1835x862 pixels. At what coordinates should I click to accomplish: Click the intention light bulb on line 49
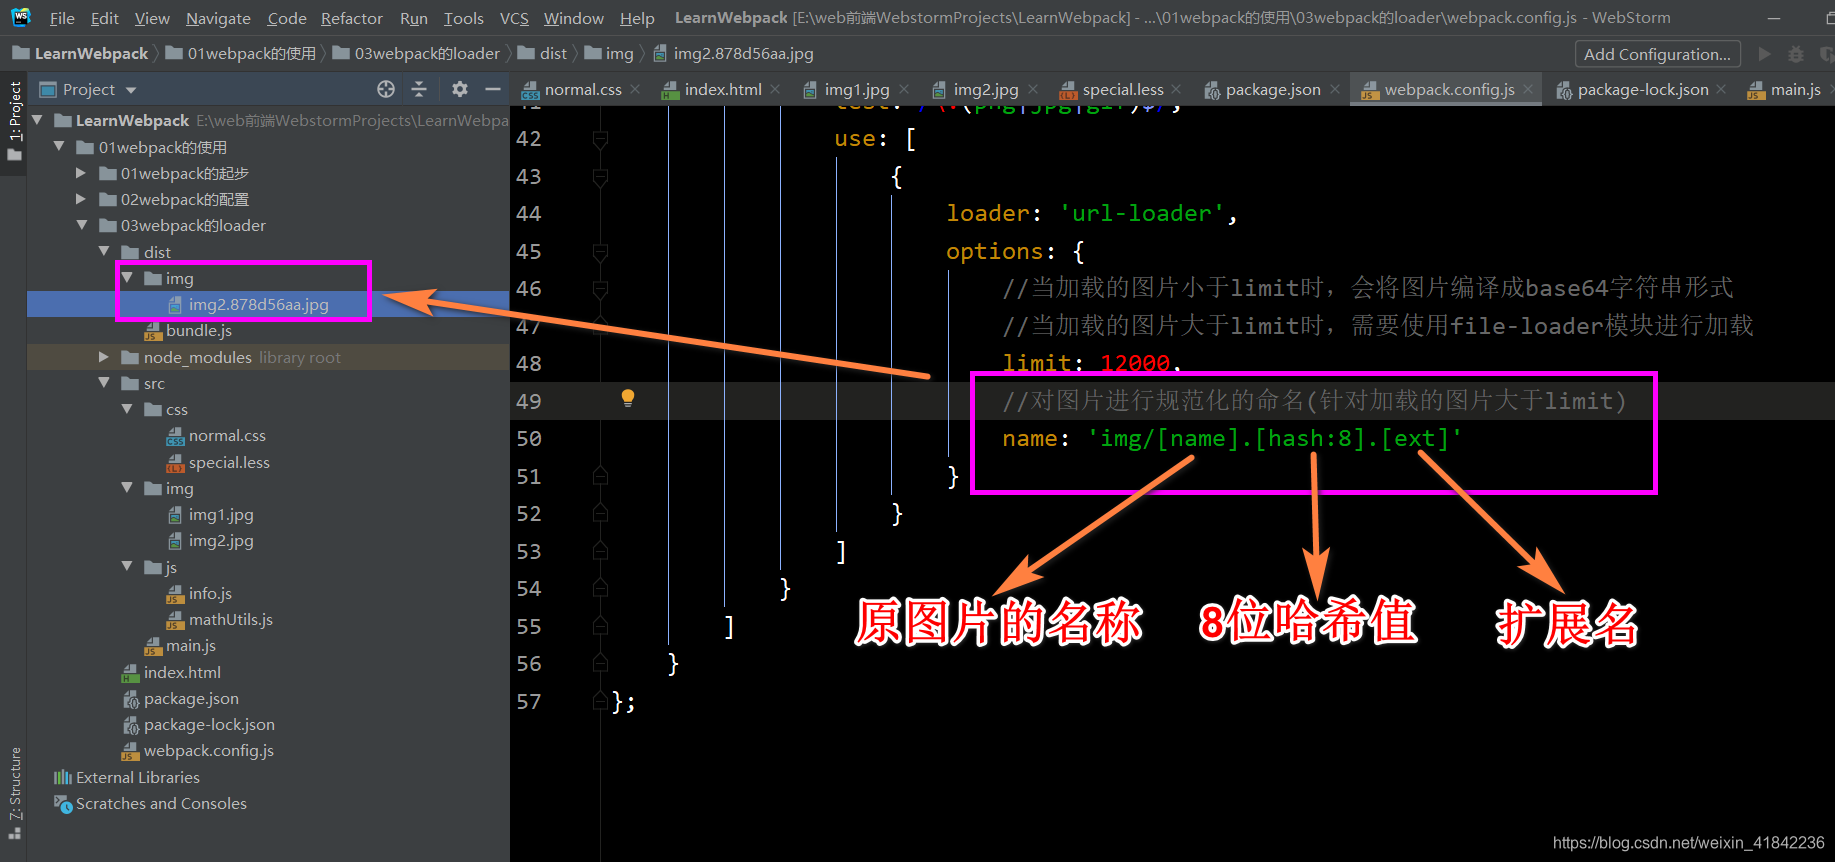pos(628,398)
